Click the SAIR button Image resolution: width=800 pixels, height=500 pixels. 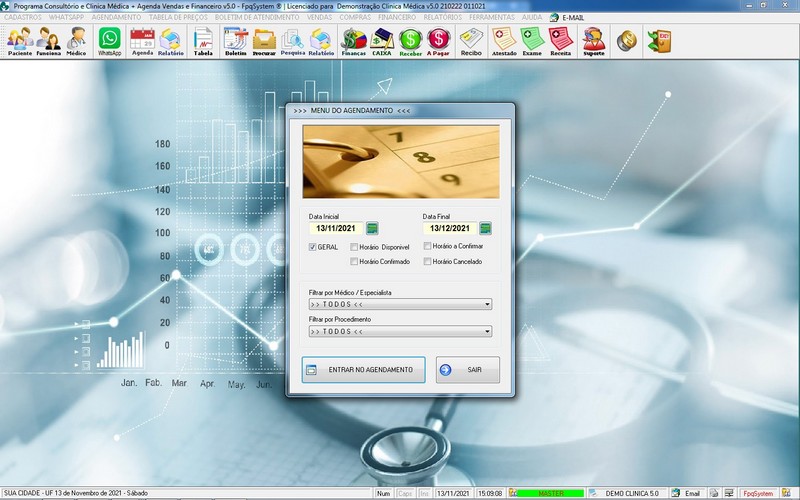click(x=467, y=370)
